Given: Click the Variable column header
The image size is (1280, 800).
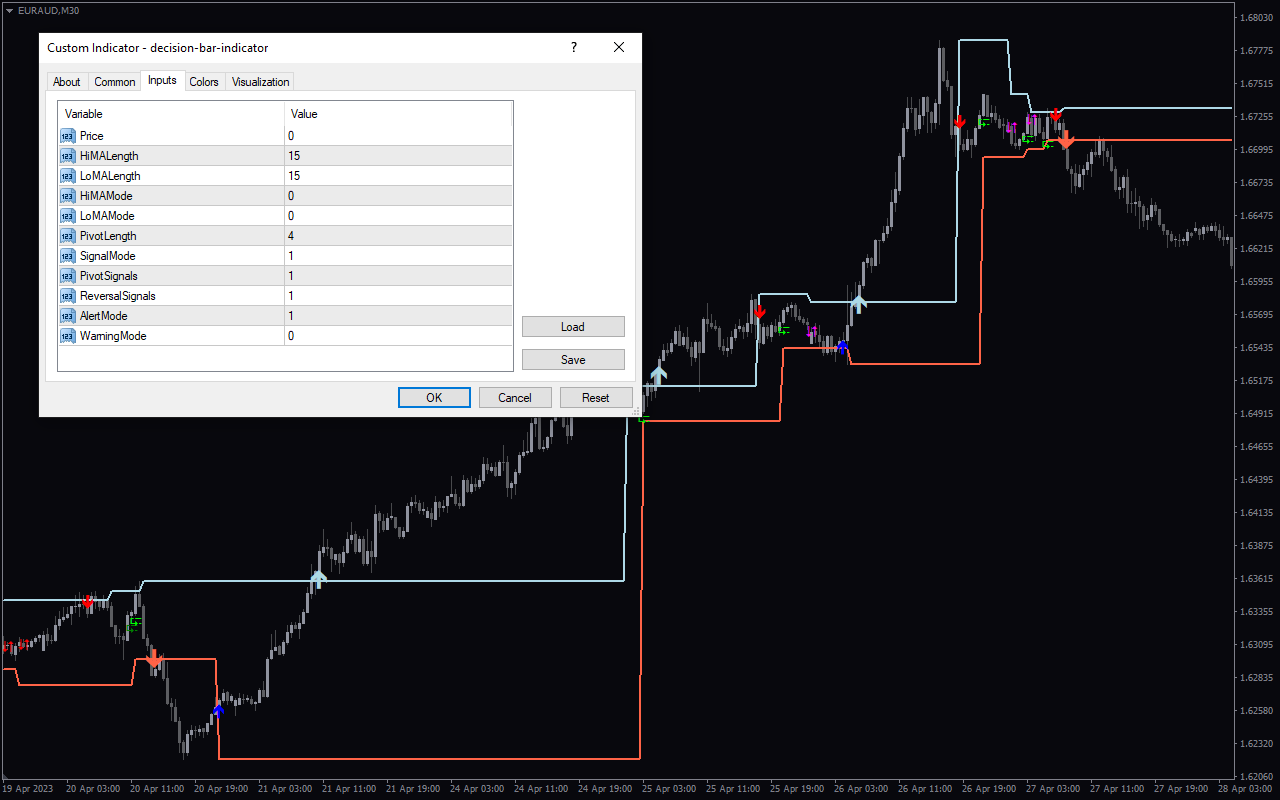Looking at the screenshot, I should pos(171,114).
